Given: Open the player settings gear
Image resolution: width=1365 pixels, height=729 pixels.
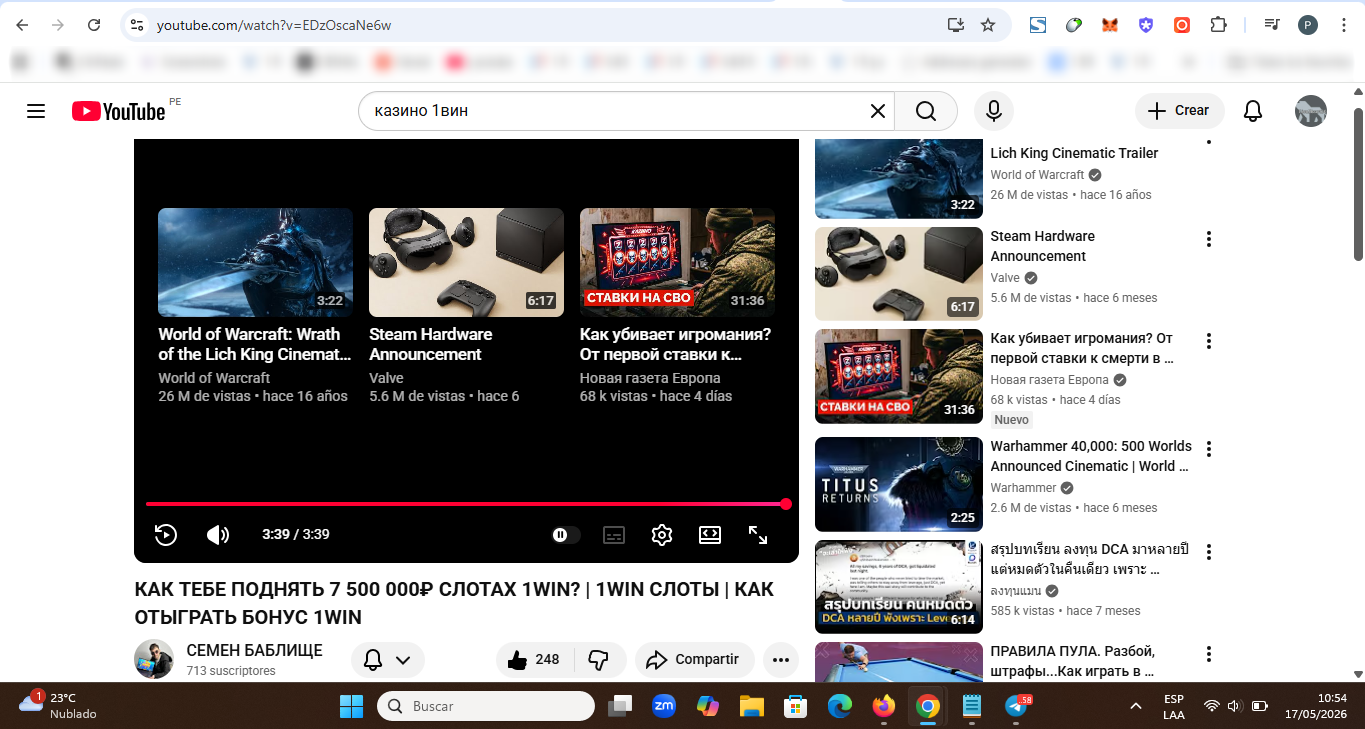Looking at the screenshot, I should click(x=662, y=535).
